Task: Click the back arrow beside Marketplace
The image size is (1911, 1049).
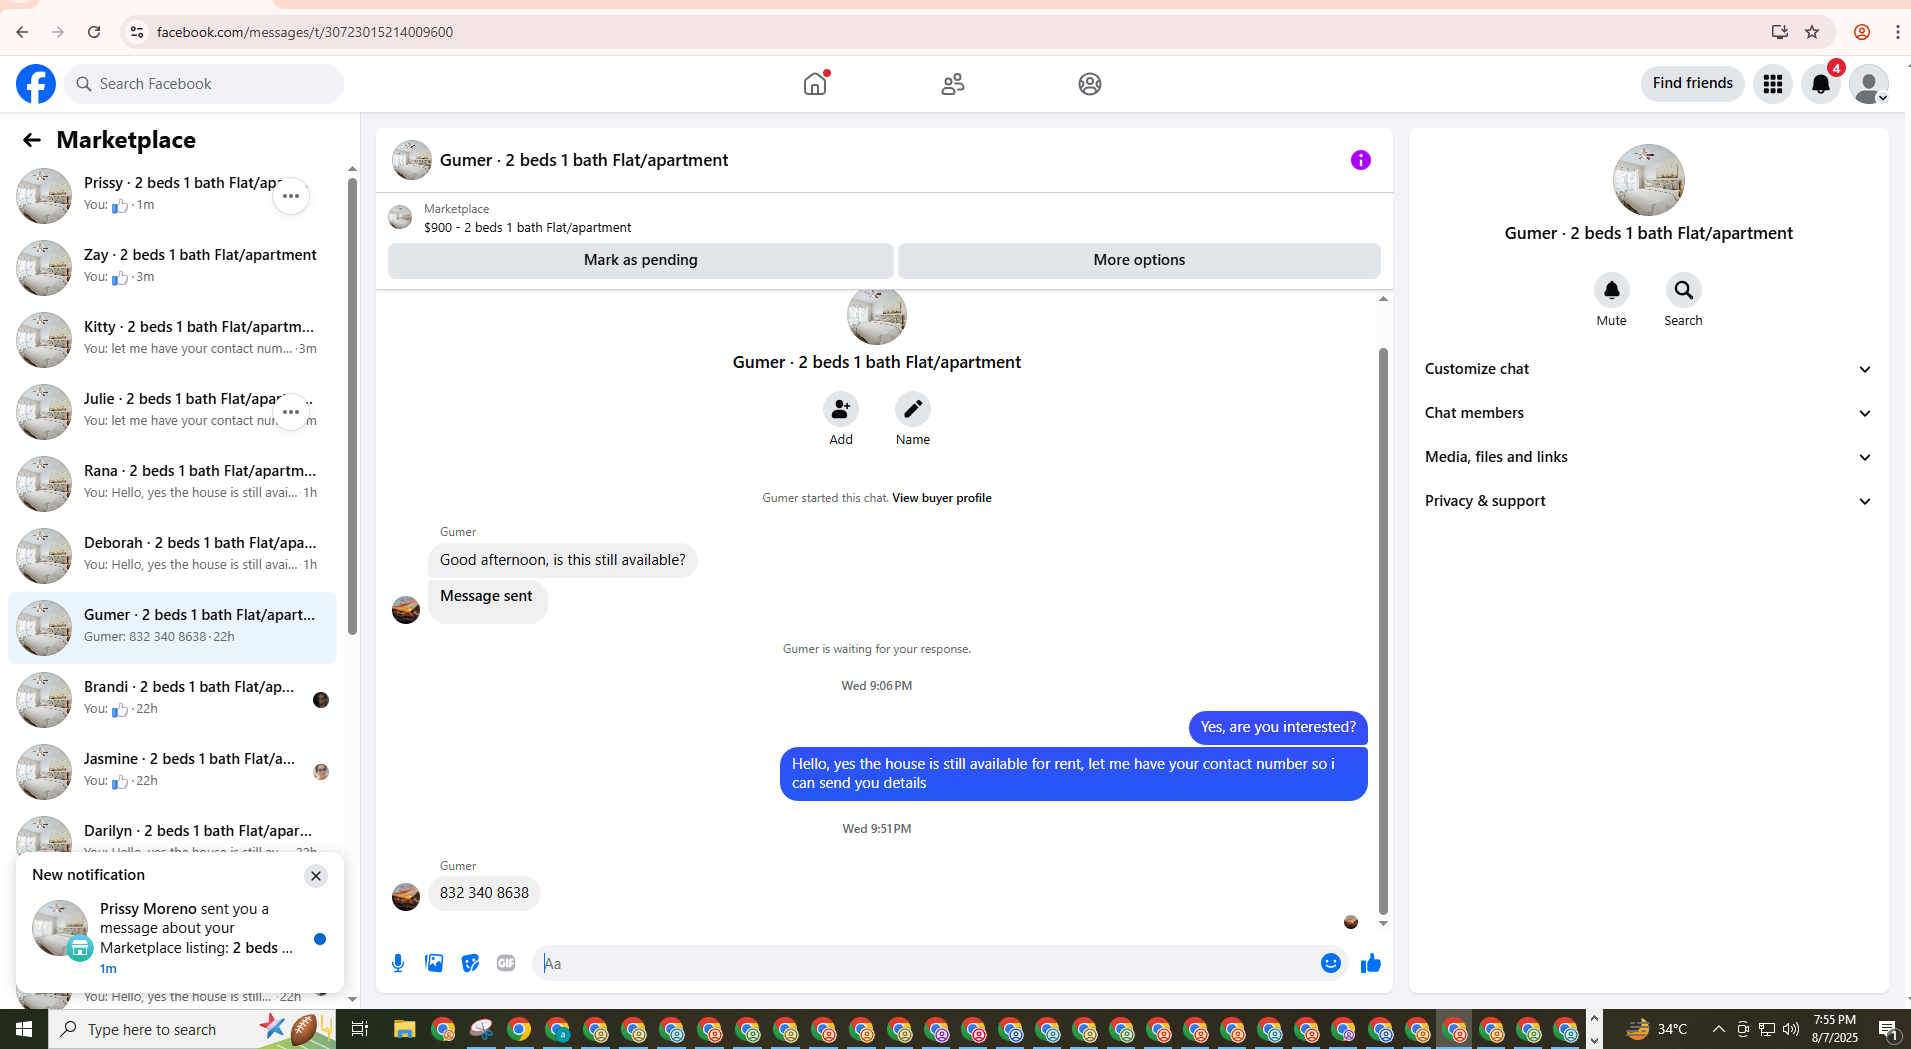Action: pos(32,140)
